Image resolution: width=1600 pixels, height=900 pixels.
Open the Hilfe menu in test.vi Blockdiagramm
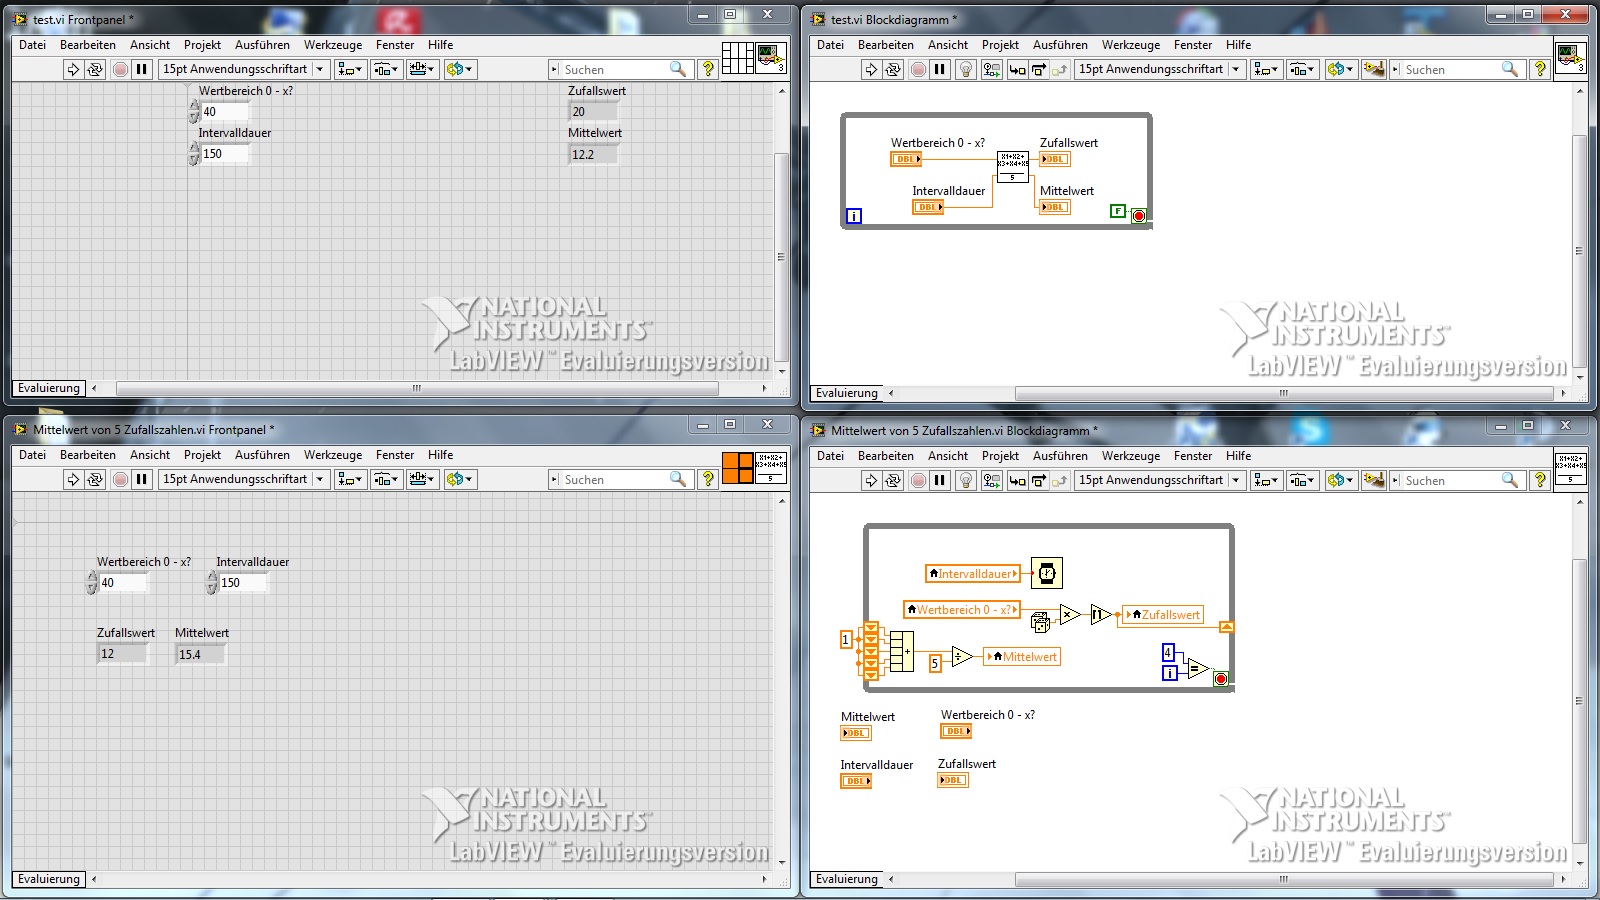pyautogui.click(x=1238, y=45)
